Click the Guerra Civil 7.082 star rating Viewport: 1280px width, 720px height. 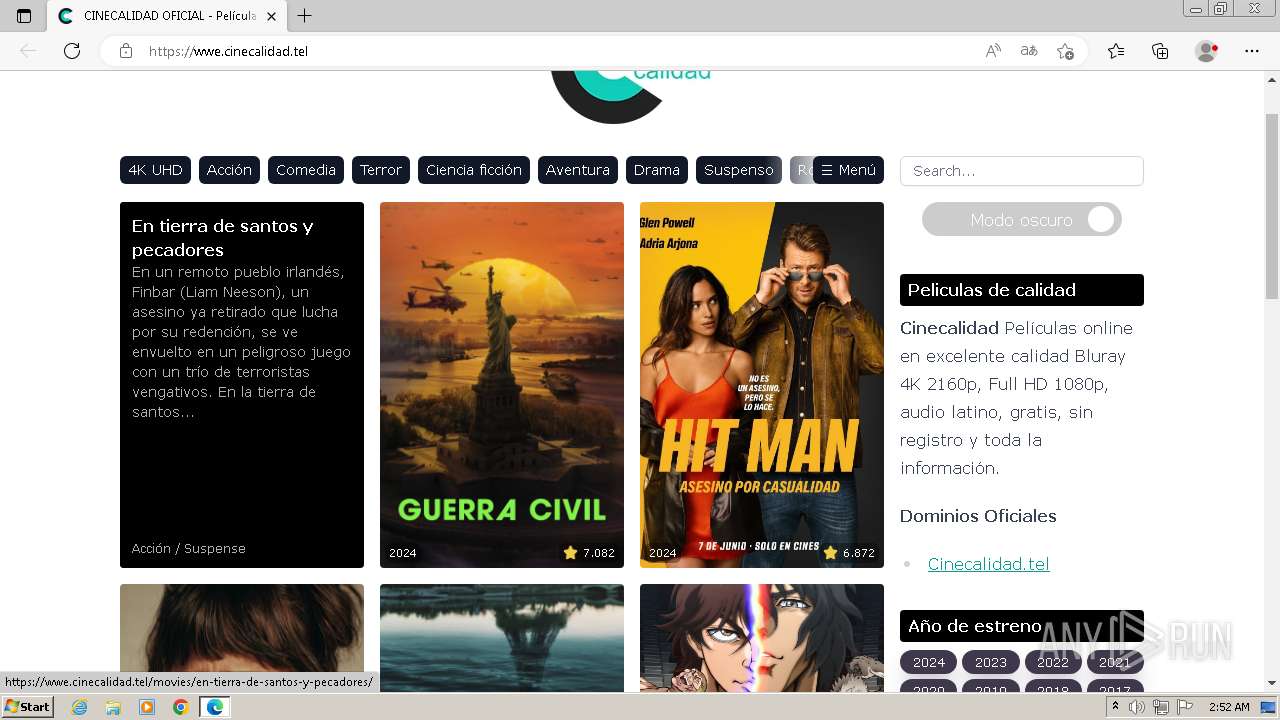[x=589, y=553]
